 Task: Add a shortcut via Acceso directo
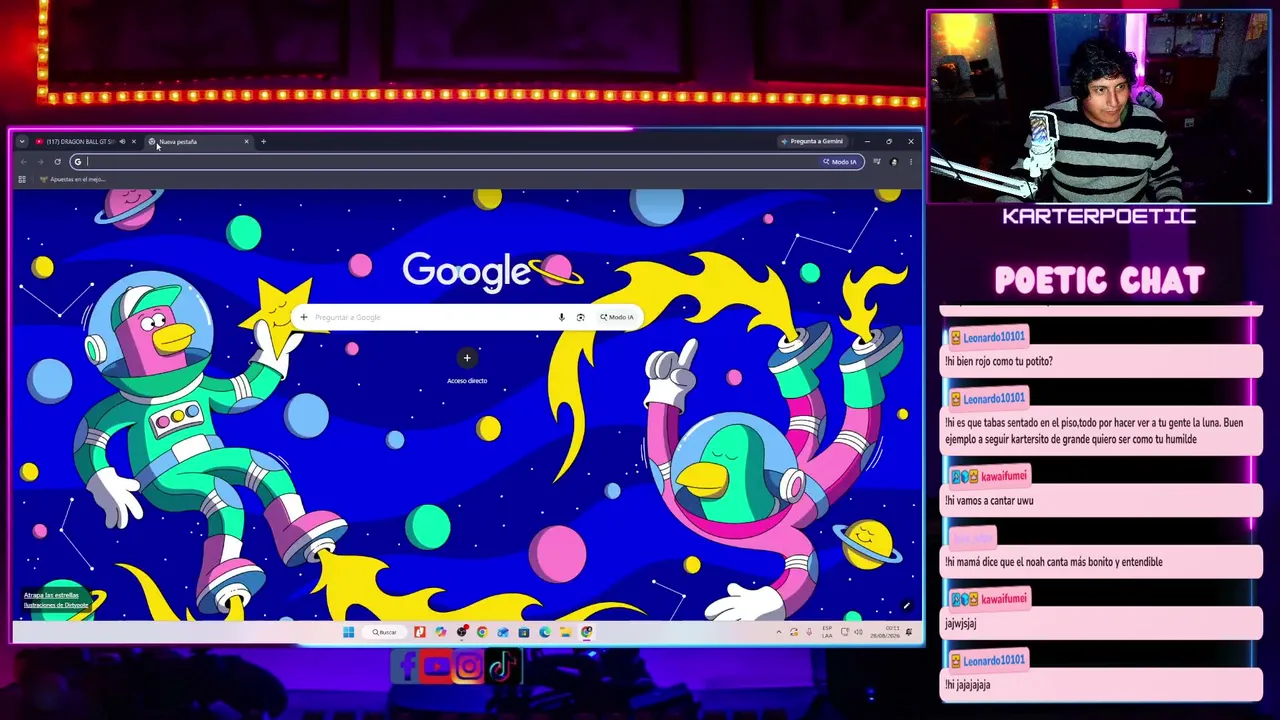point(467,365)
